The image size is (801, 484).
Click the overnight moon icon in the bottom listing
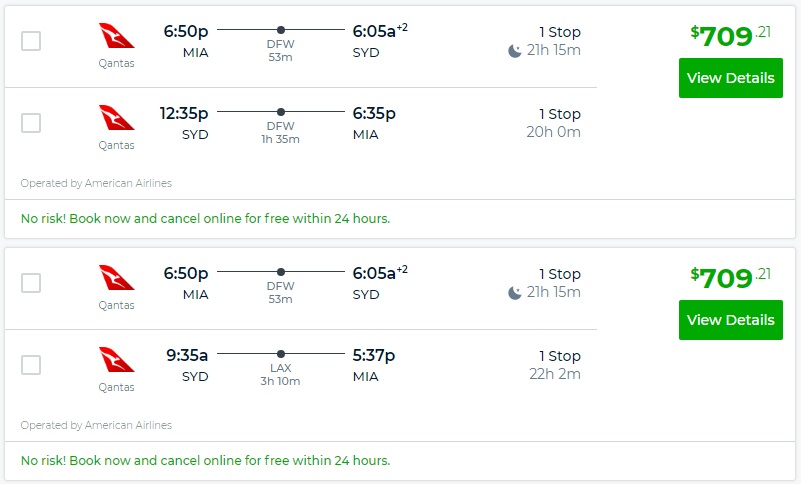515,293
